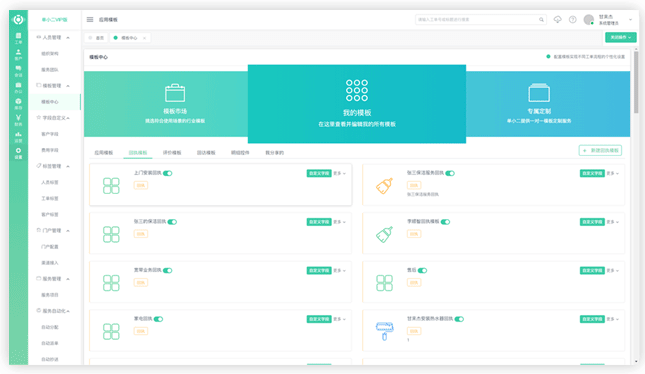Click magnifier icon in search box

pyautogui.click(x=541, y=19)
